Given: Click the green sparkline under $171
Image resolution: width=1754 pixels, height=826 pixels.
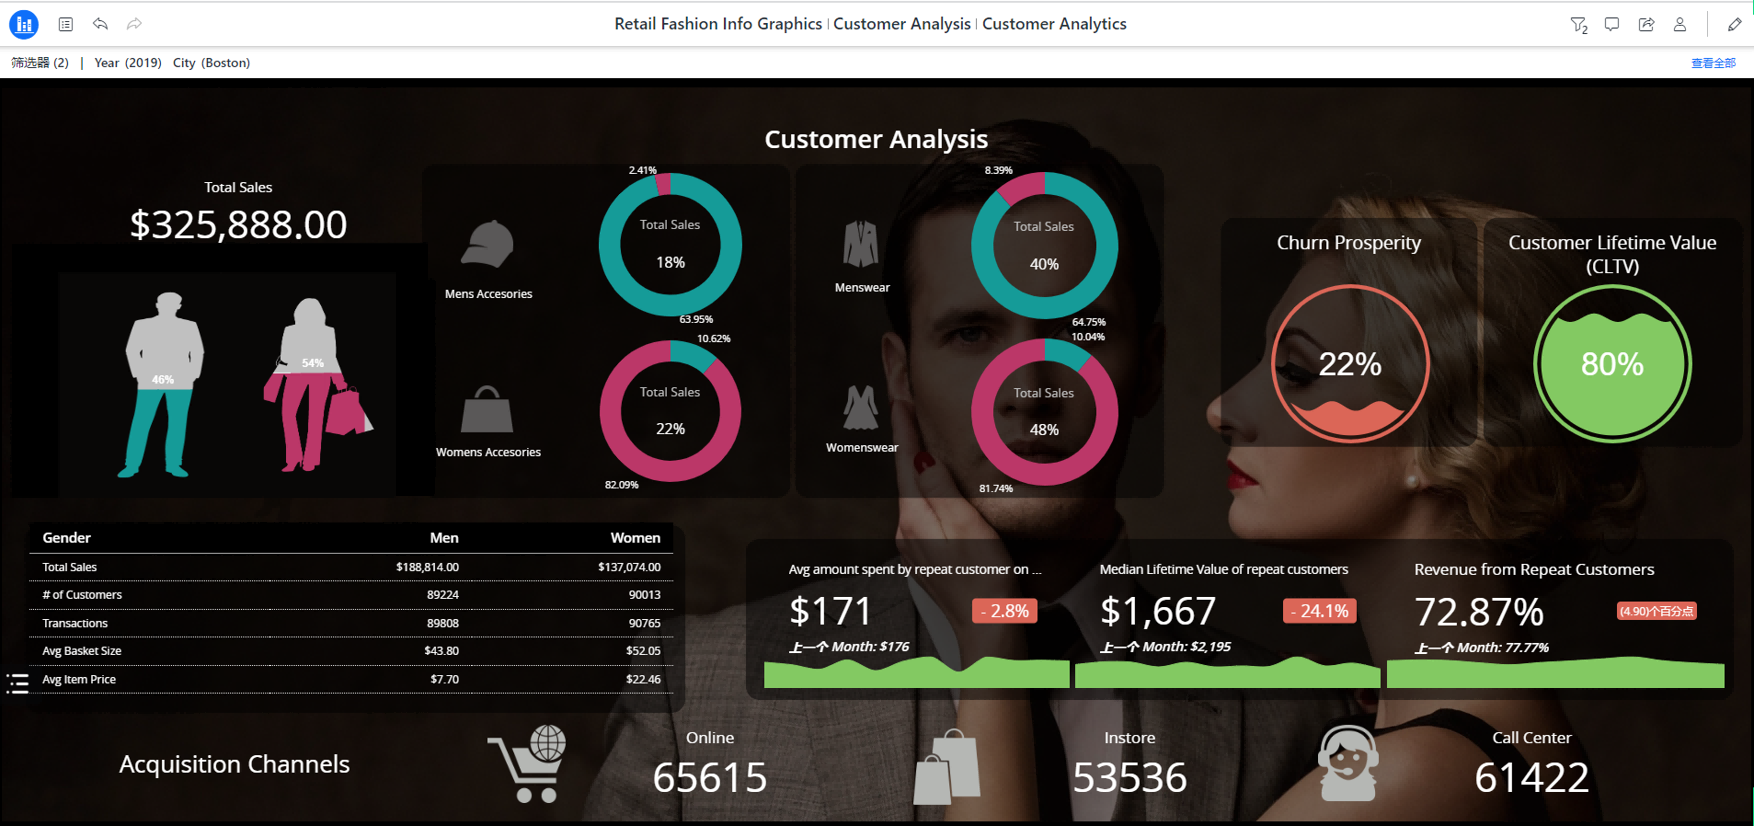Looking at the screenshot, I should click(x=916, y=672).
